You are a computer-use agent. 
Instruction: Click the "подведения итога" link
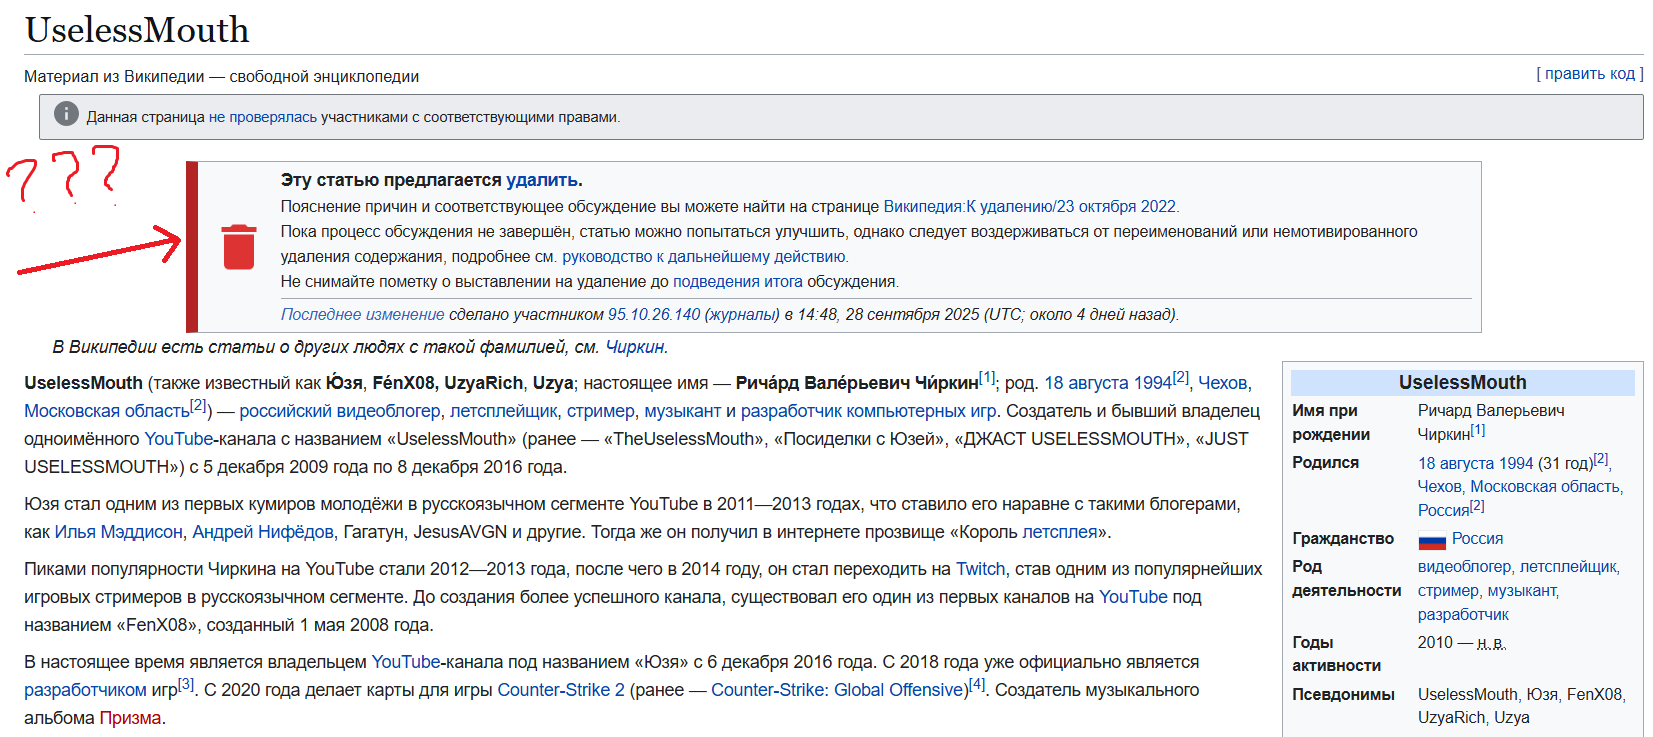(738, 282)
